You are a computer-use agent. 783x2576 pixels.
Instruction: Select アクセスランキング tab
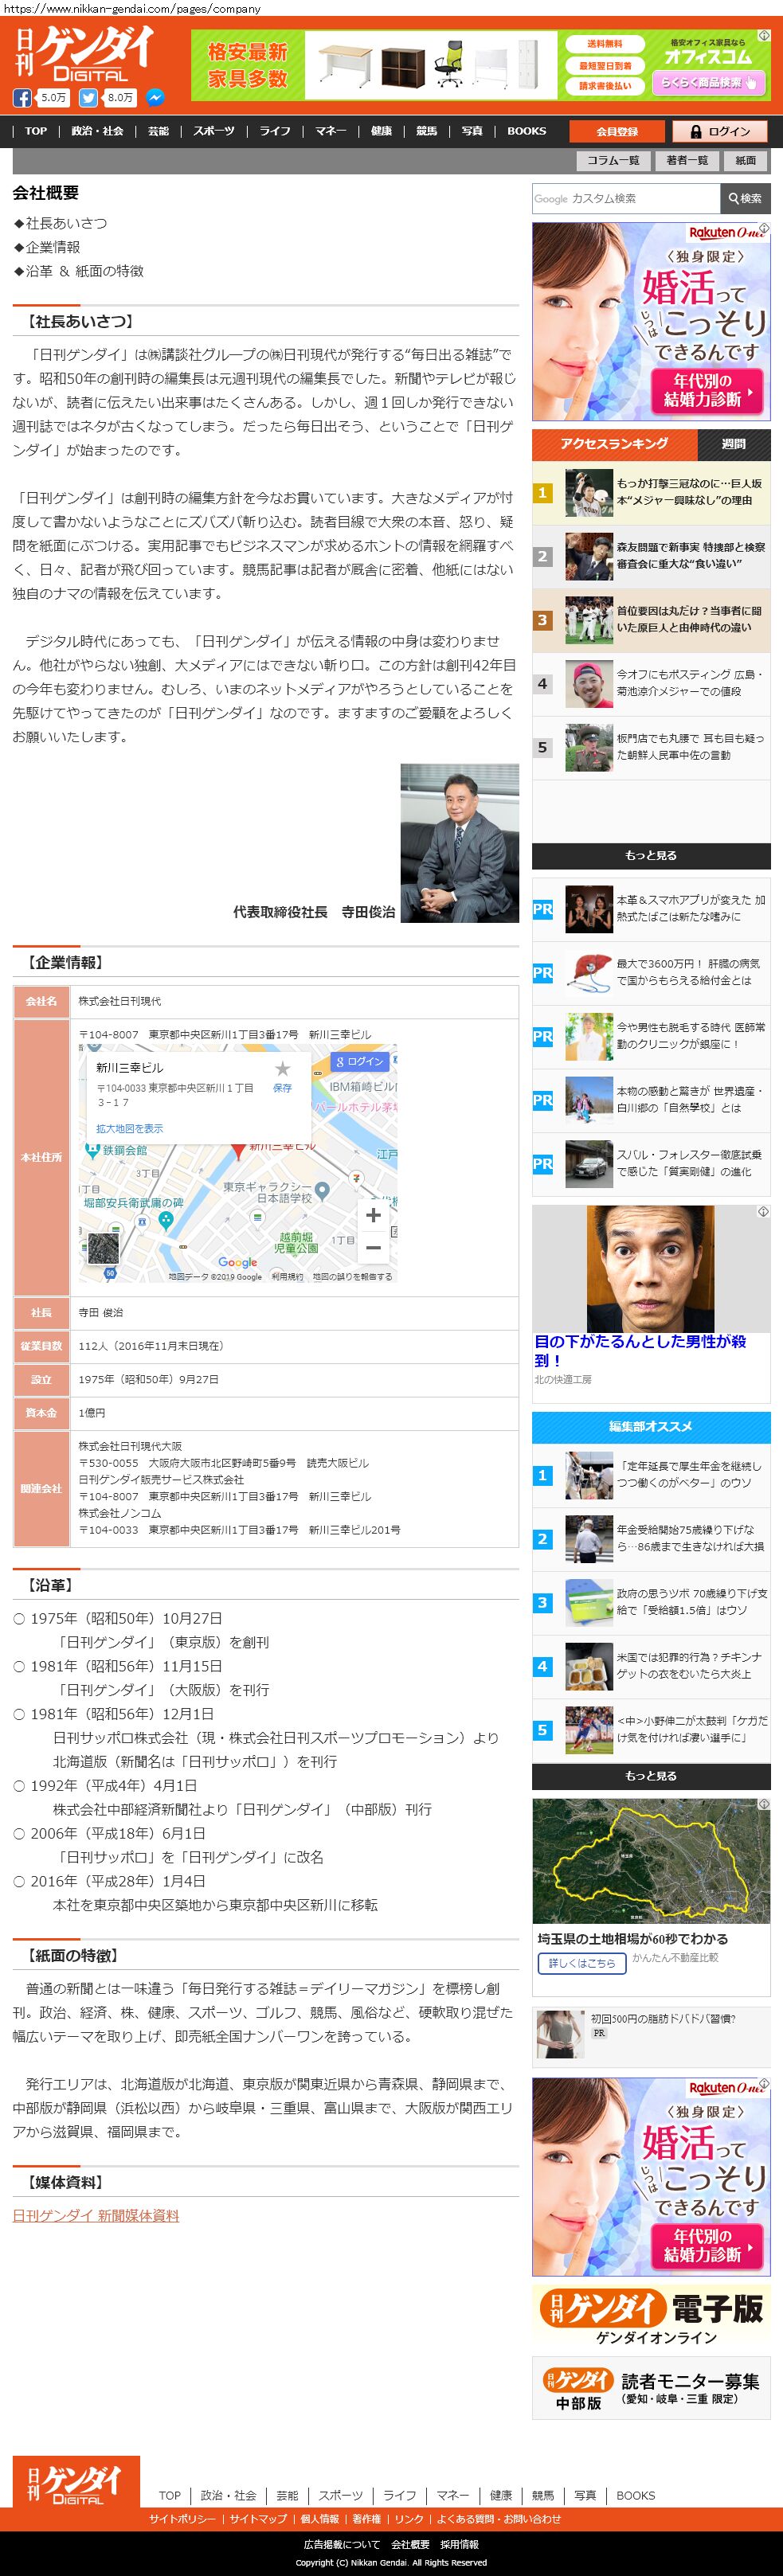tap(614, 444)
